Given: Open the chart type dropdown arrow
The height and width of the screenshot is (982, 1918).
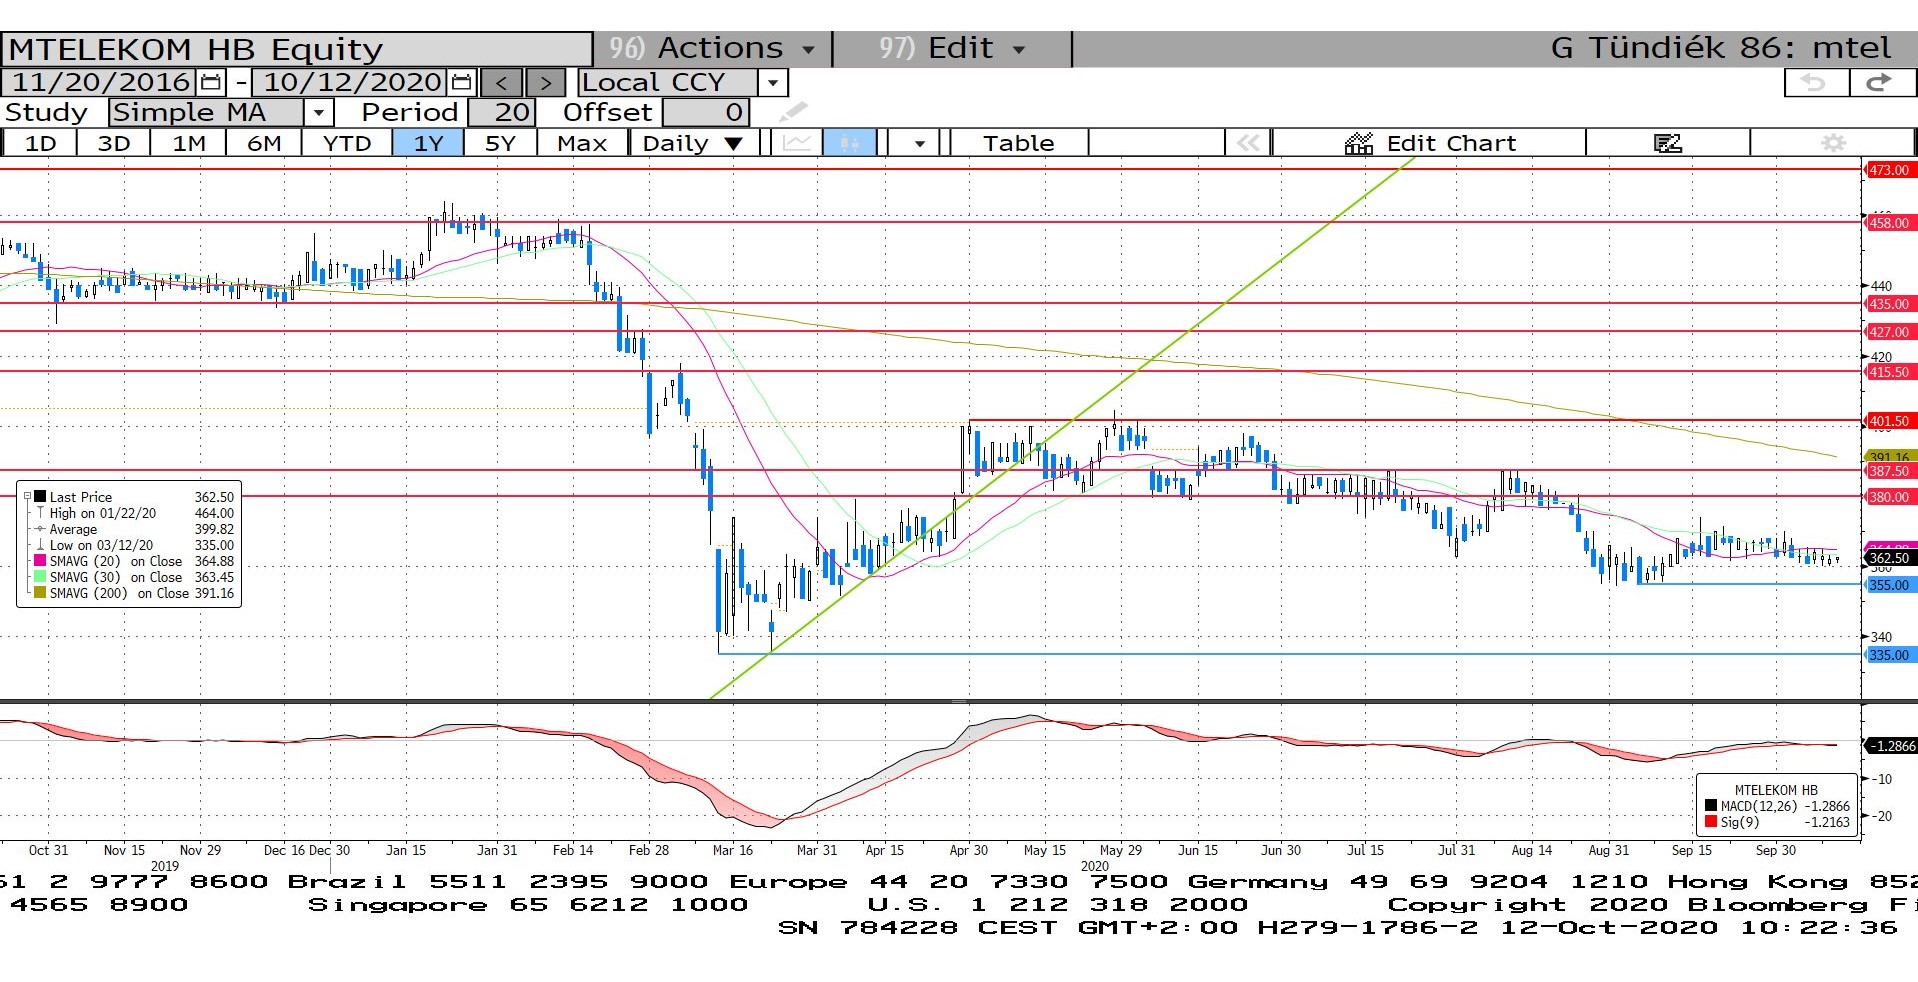Looking at the screenshot, I should pyautogui.click(x=919, y=143).
